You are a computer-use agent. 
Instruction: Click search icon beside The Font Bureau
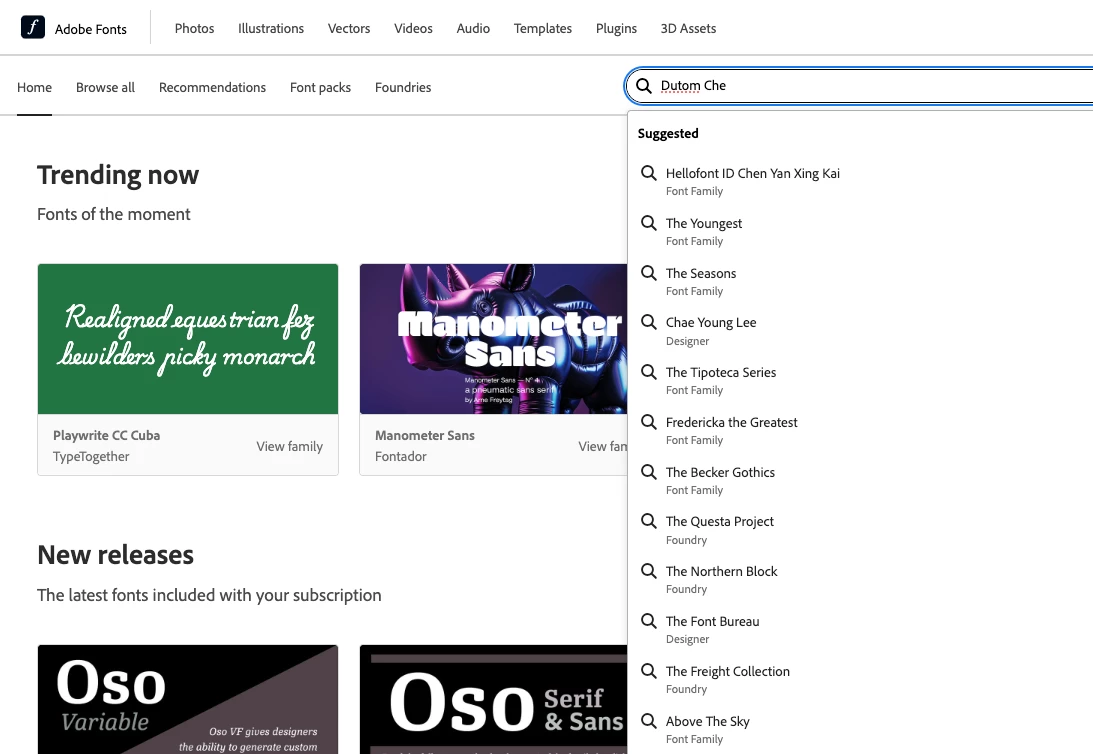pos(649,621)
